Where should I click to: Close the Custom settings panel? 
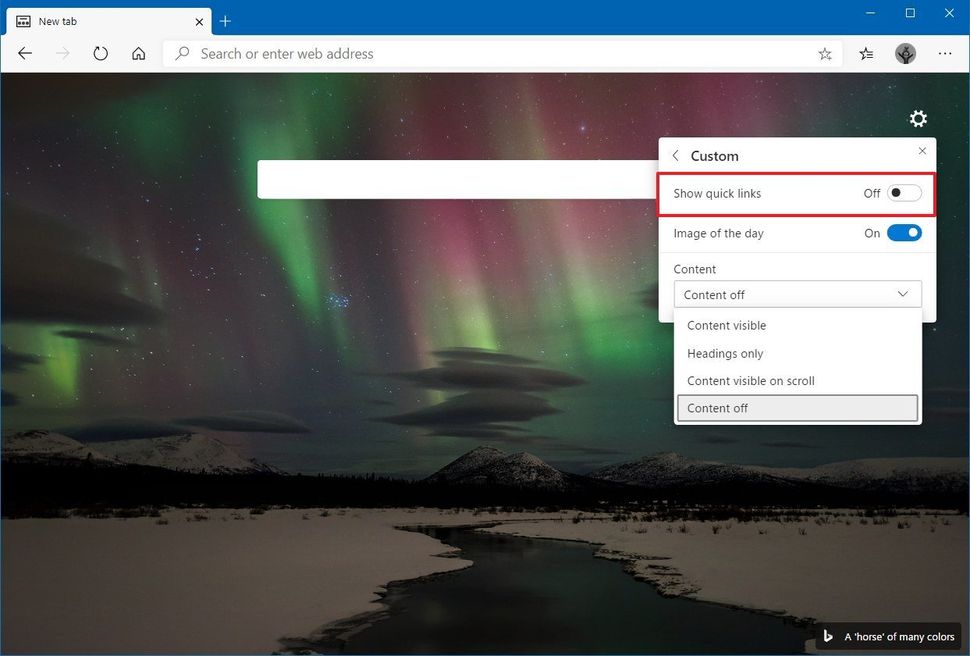point(921,150)
